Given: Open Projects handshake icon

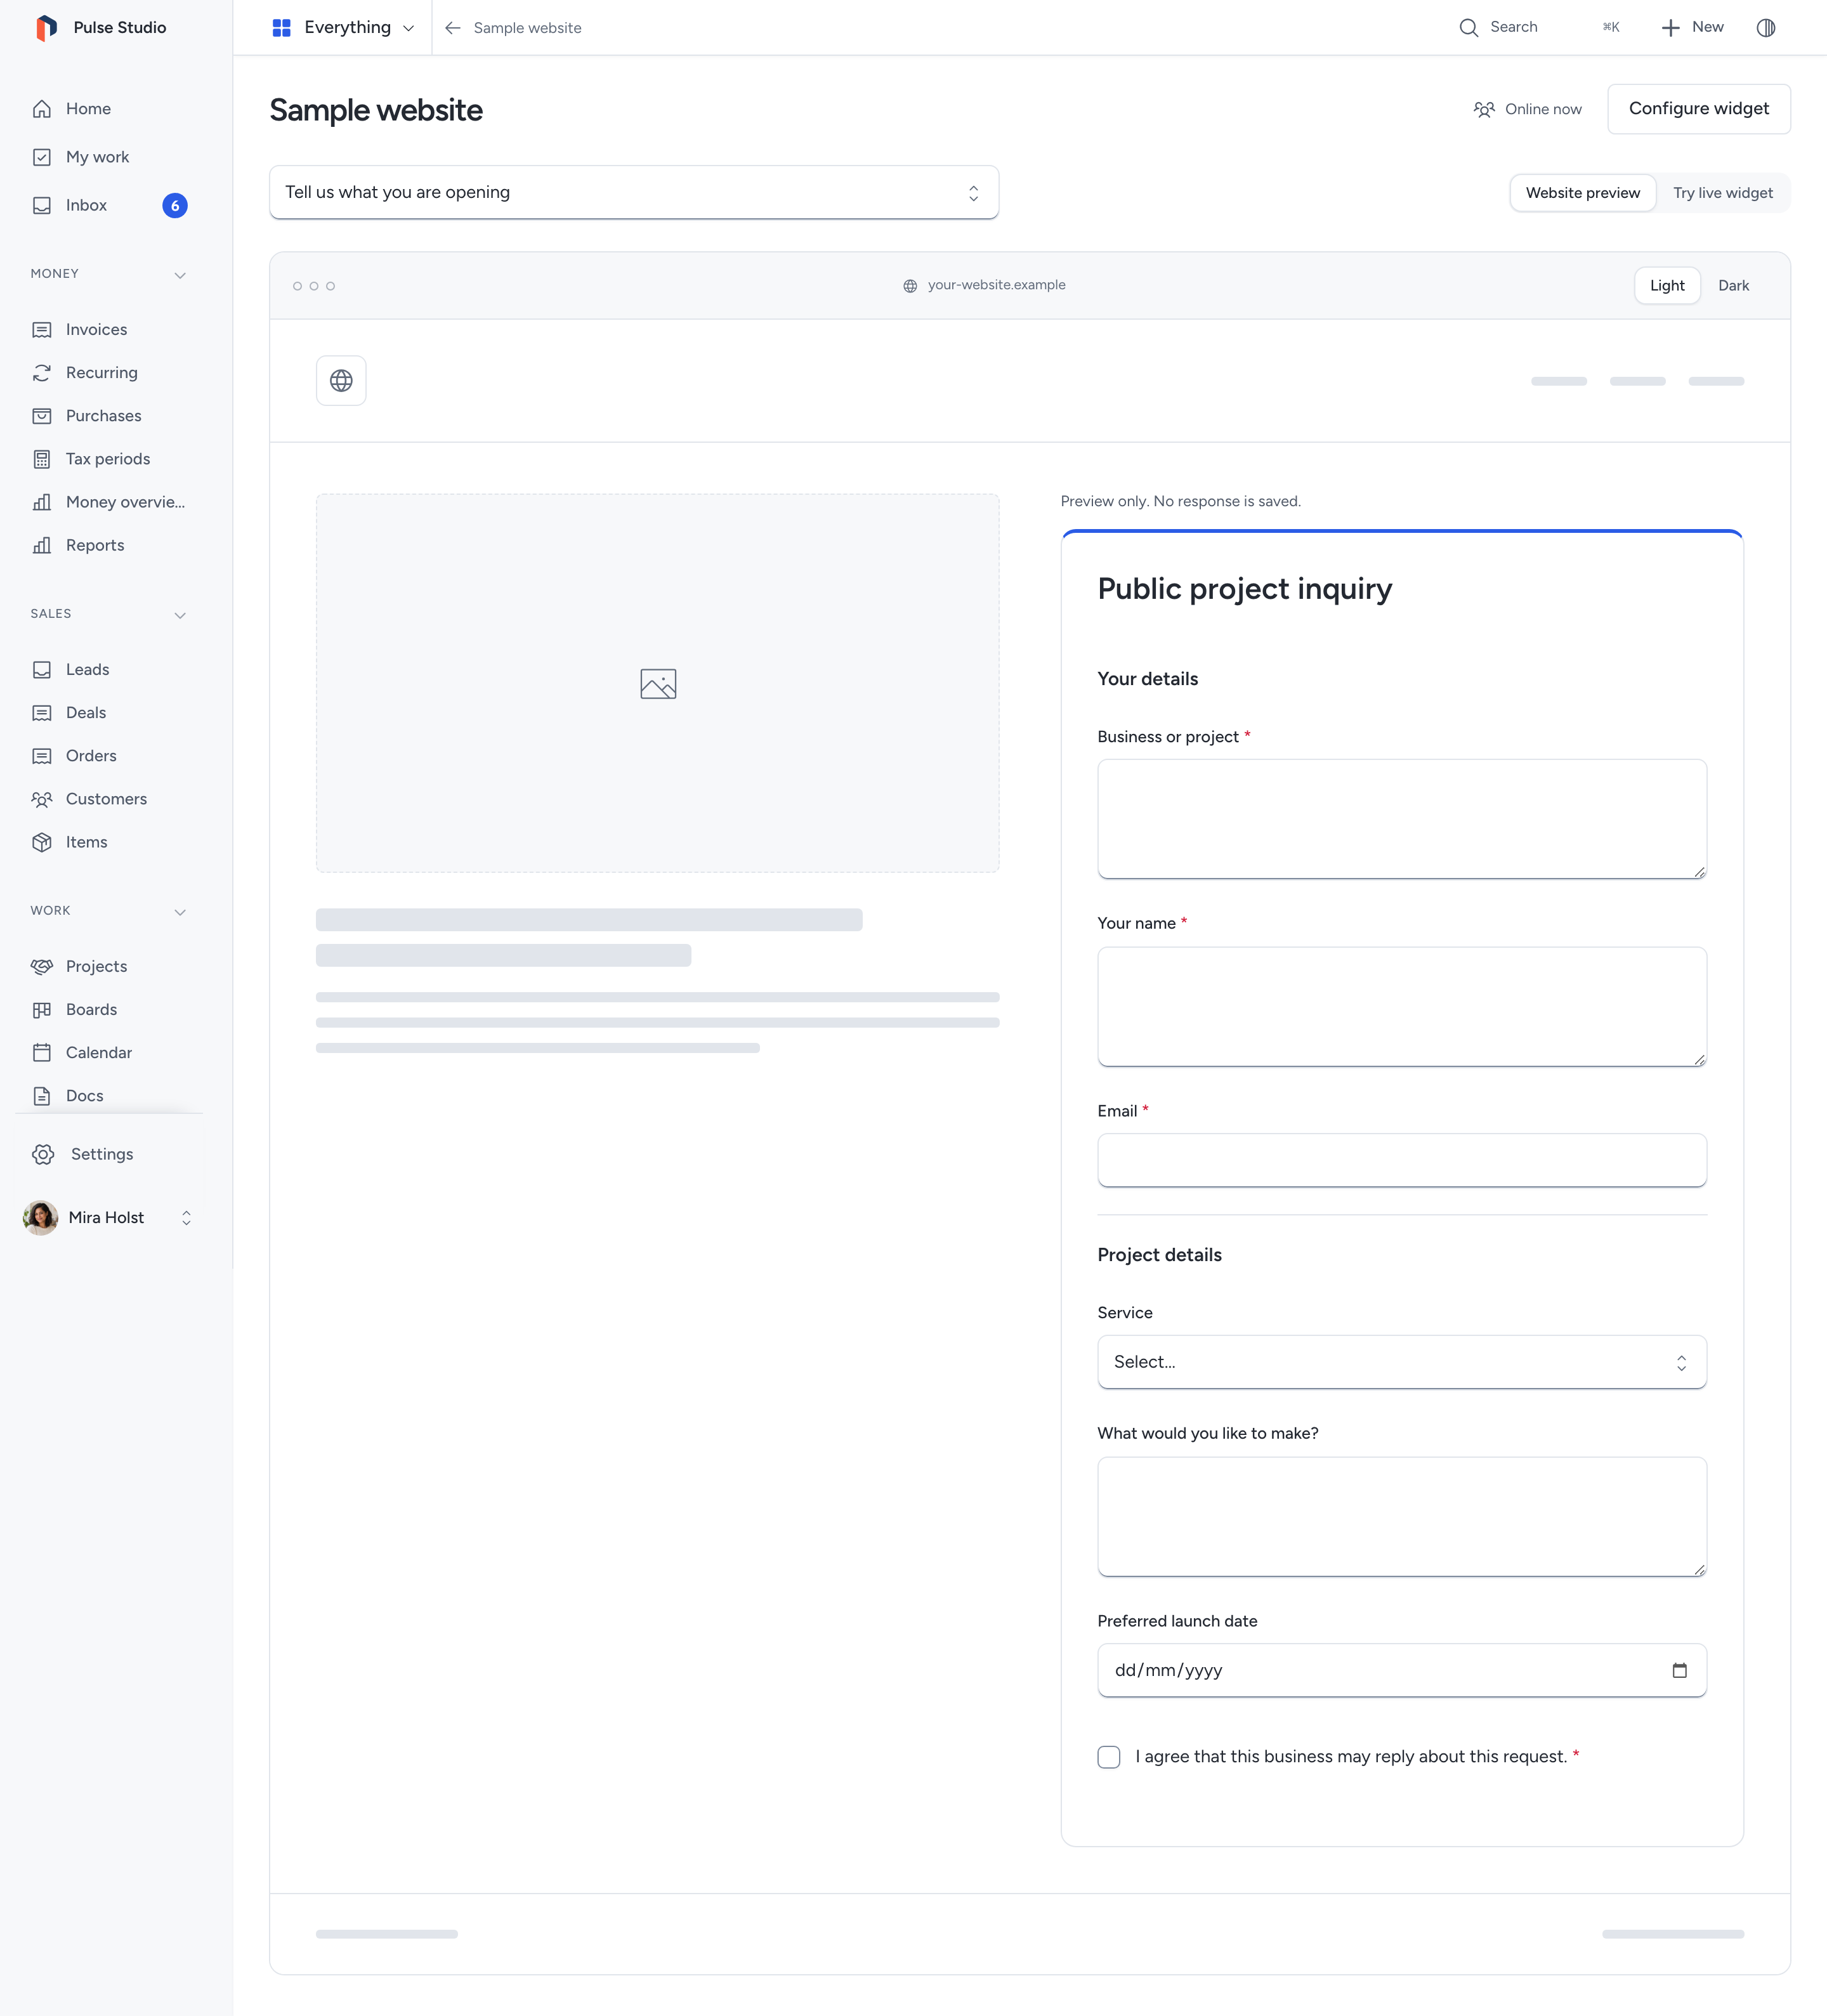Looking at the screenshot, I should (42, 966).
